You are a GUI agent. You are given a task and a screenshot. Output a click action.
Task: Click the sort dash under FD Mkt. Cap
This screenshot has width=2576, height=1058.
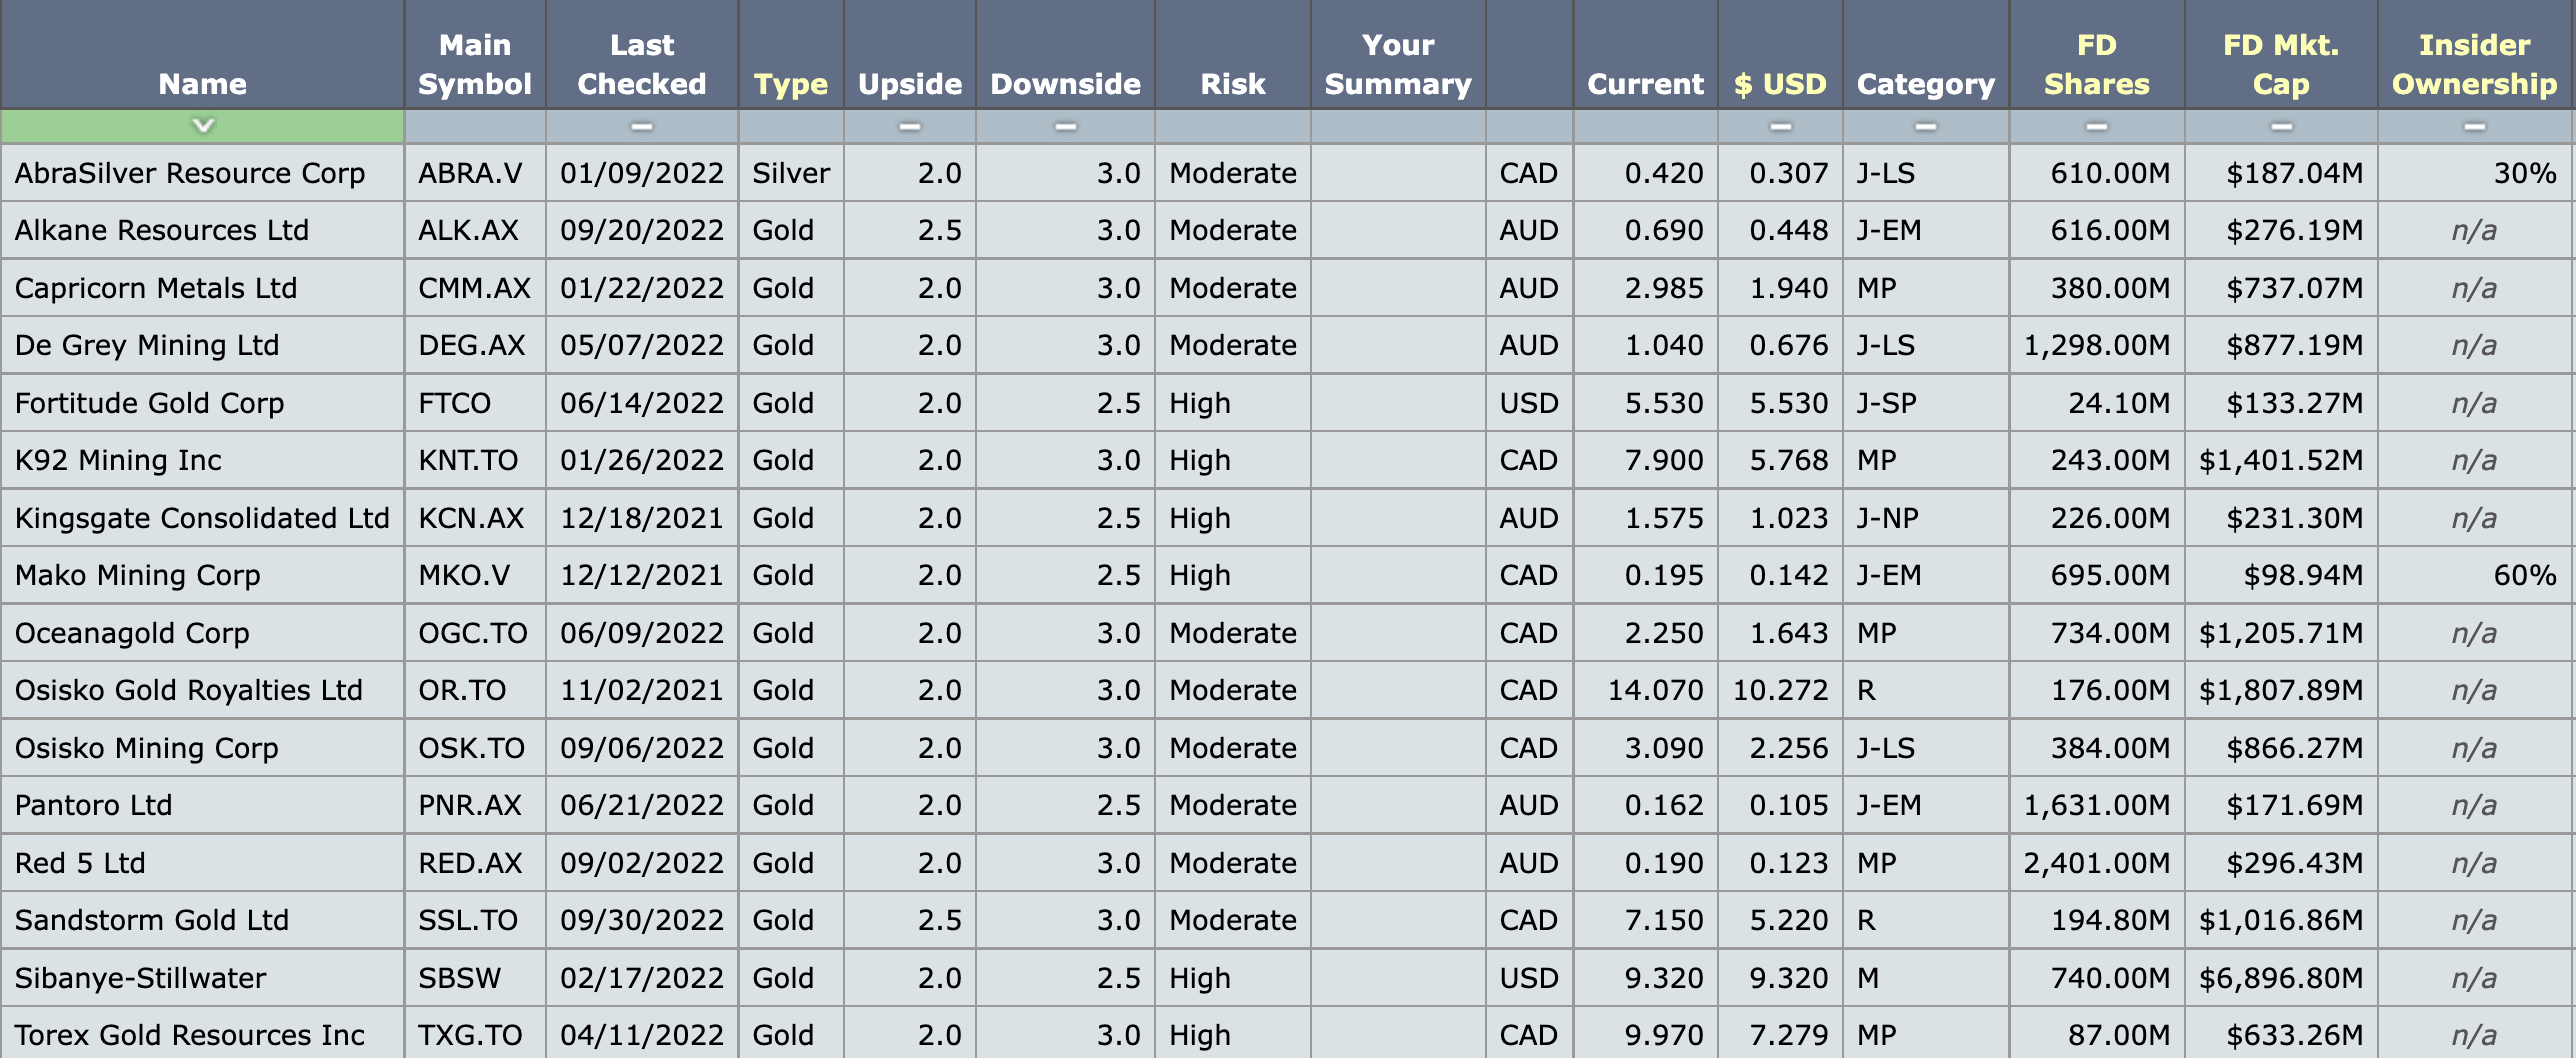pos(2281,127)
